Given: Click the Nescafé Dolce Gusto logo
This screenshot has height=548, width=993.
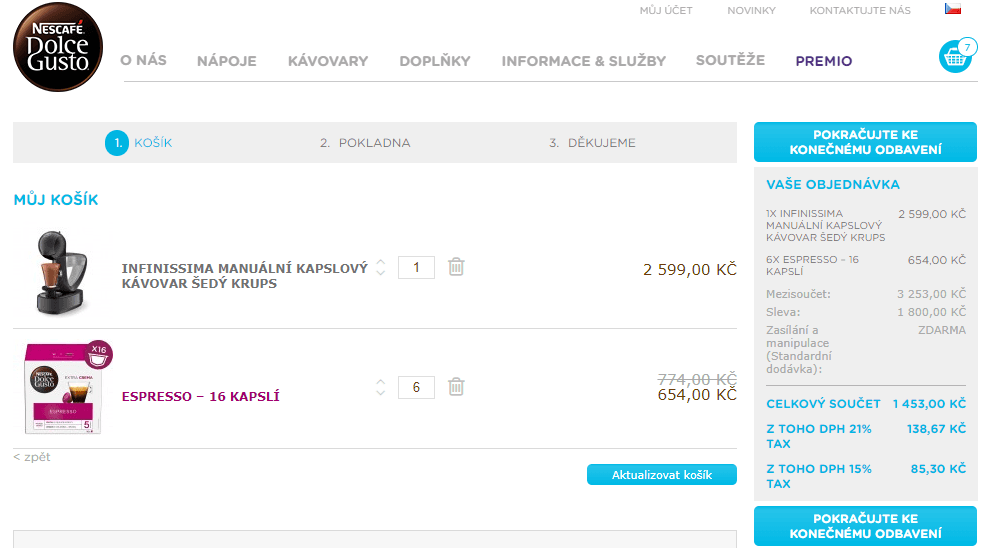Looking at the screenshot, I should 58,47.
